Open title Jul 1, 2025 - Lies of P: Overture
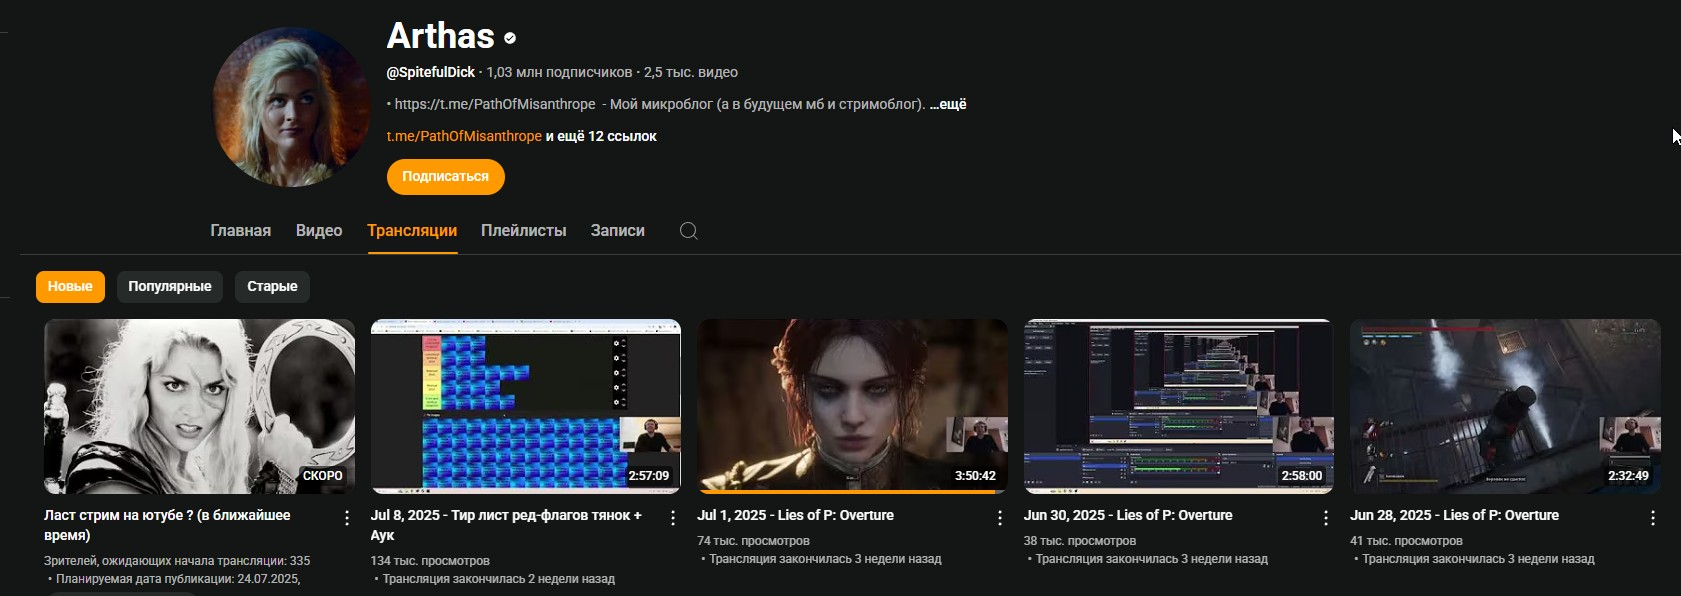The image size is (1681, 596). [795, 516]
